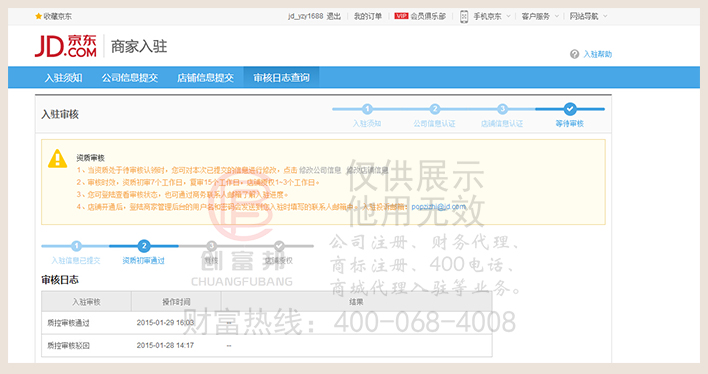Click the VIP 会员俱乐部 badge icon
Viewport: 708px width, 374px height.
click(x=401, y=16)
